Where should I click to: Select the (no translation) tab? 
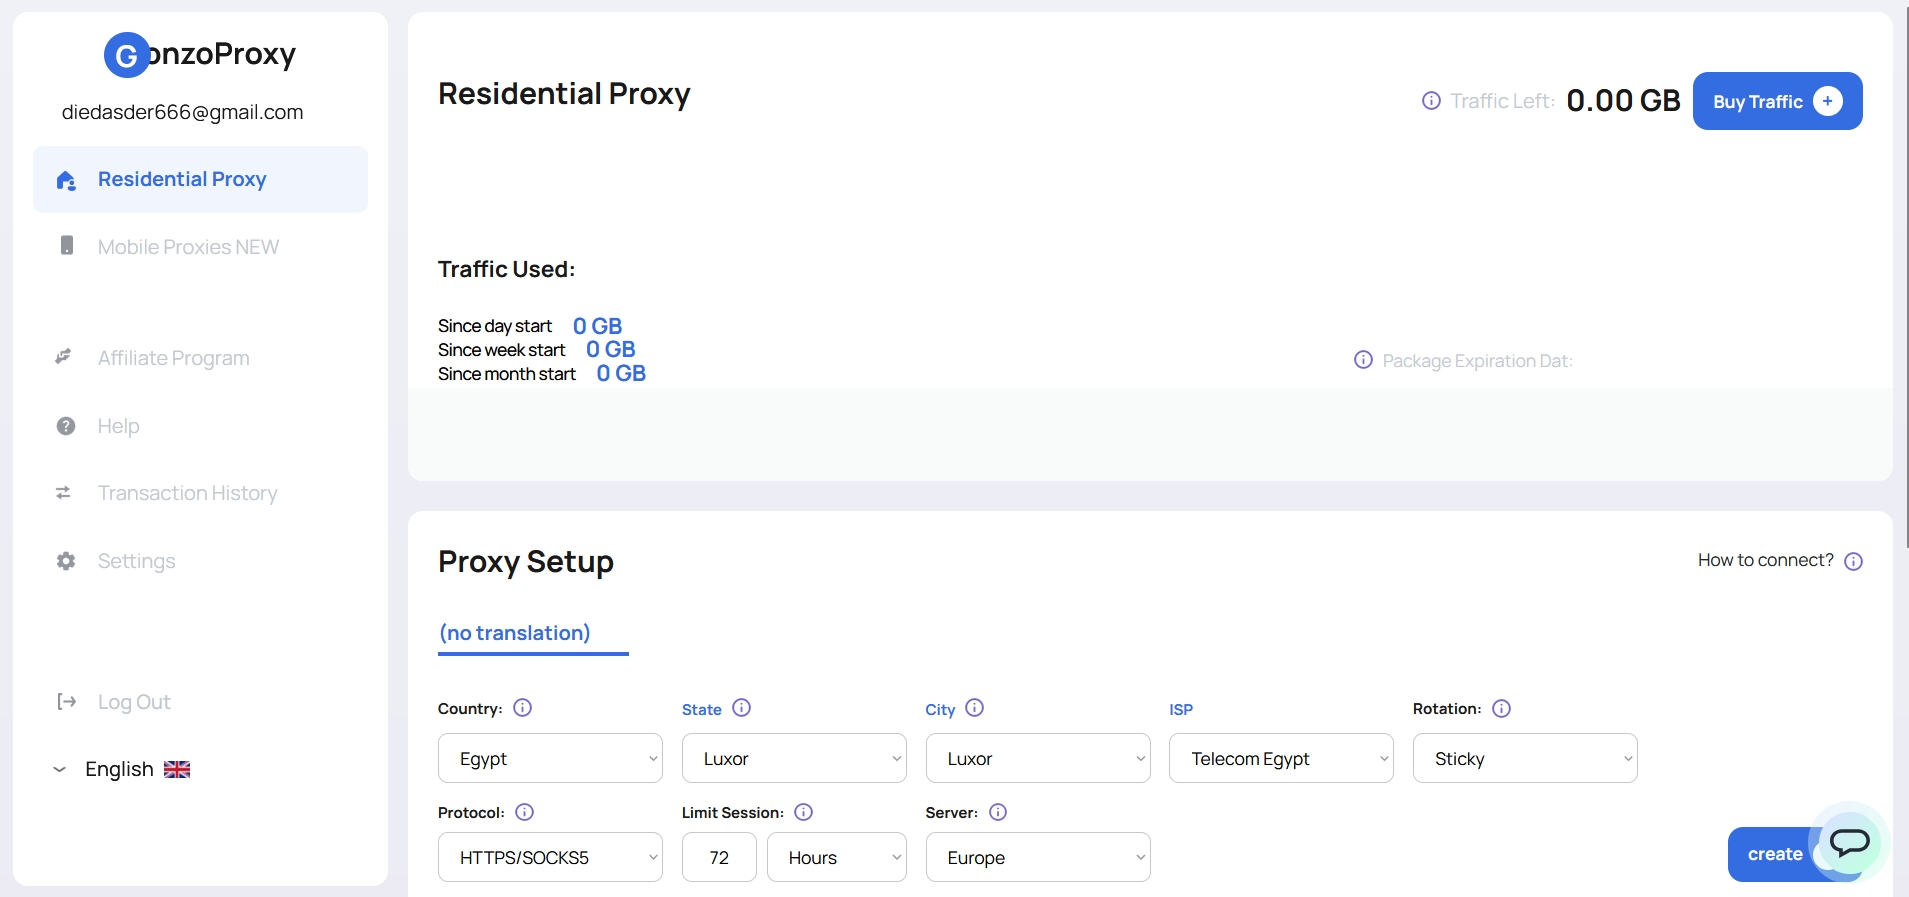(x=515, y=633)
